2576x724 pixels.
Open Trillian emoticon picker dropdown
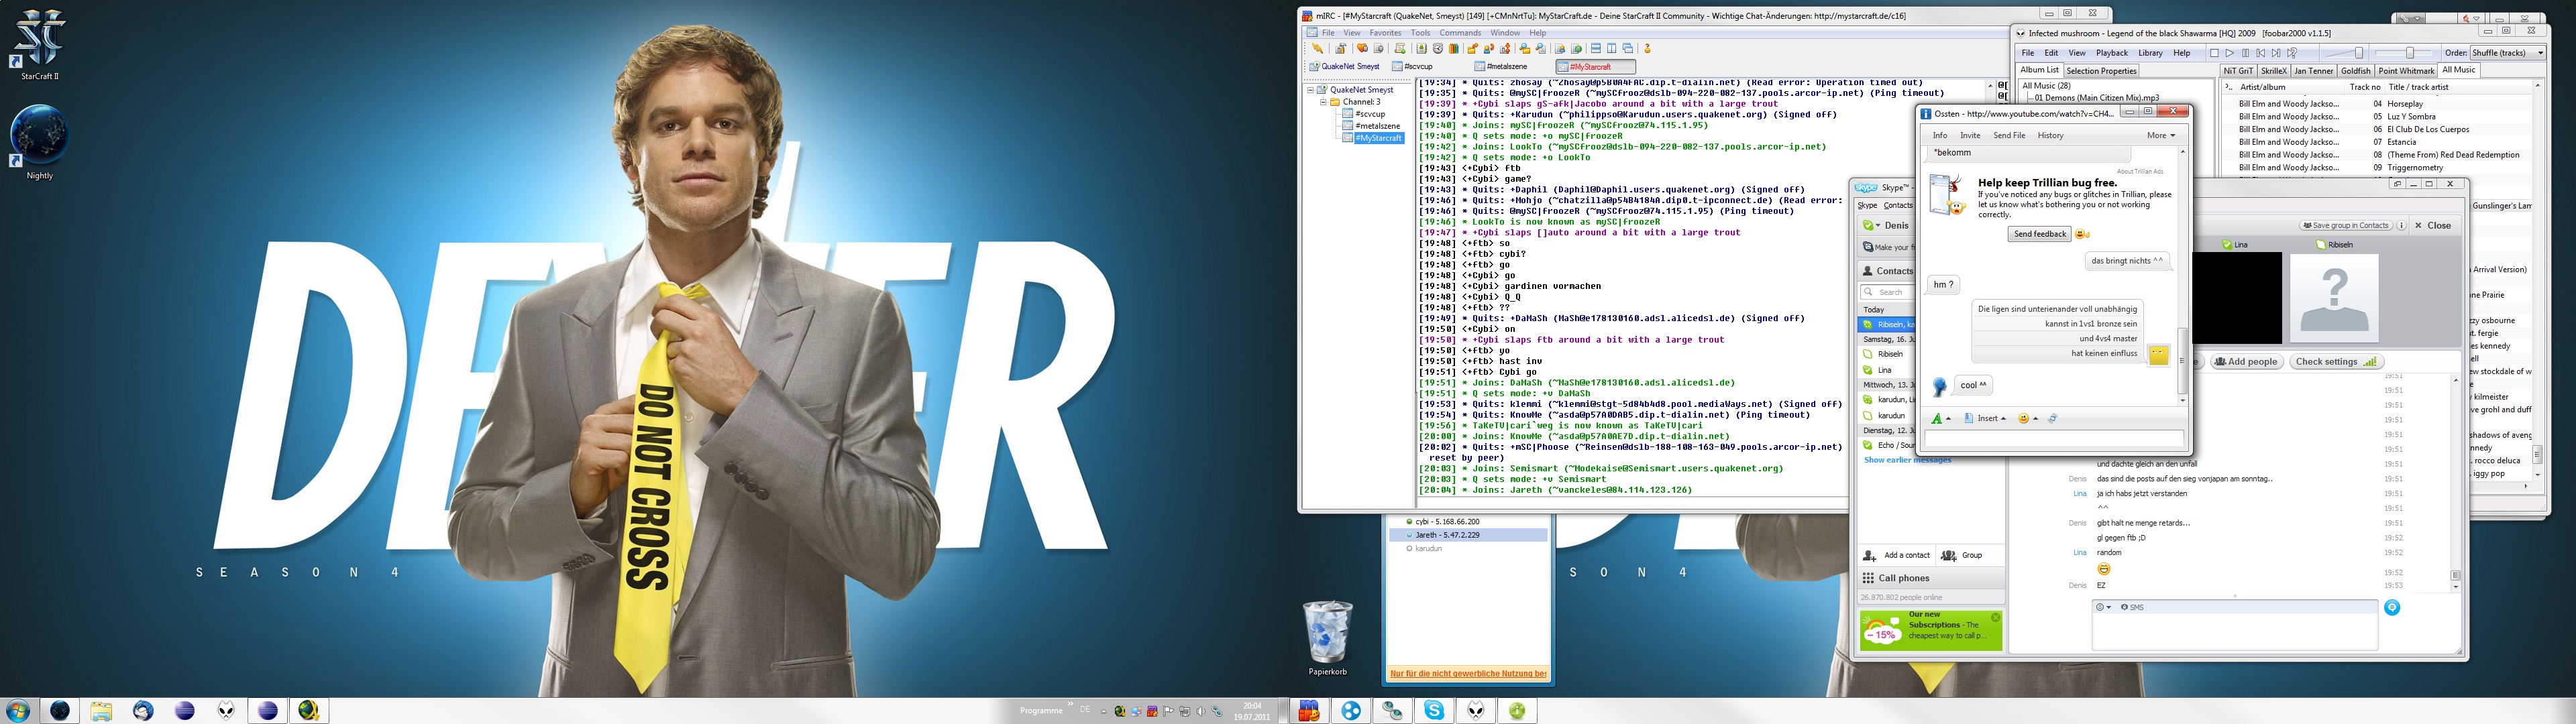click(2028, 419)
